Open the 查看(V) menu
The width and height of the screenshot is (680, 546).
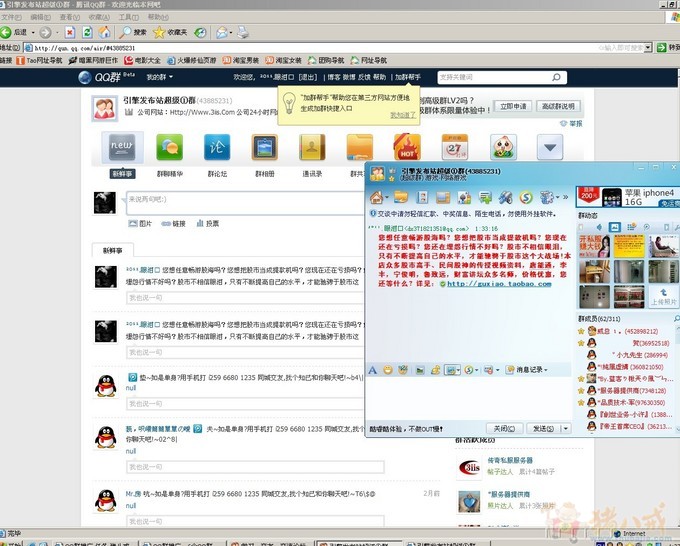pos(70,17)
